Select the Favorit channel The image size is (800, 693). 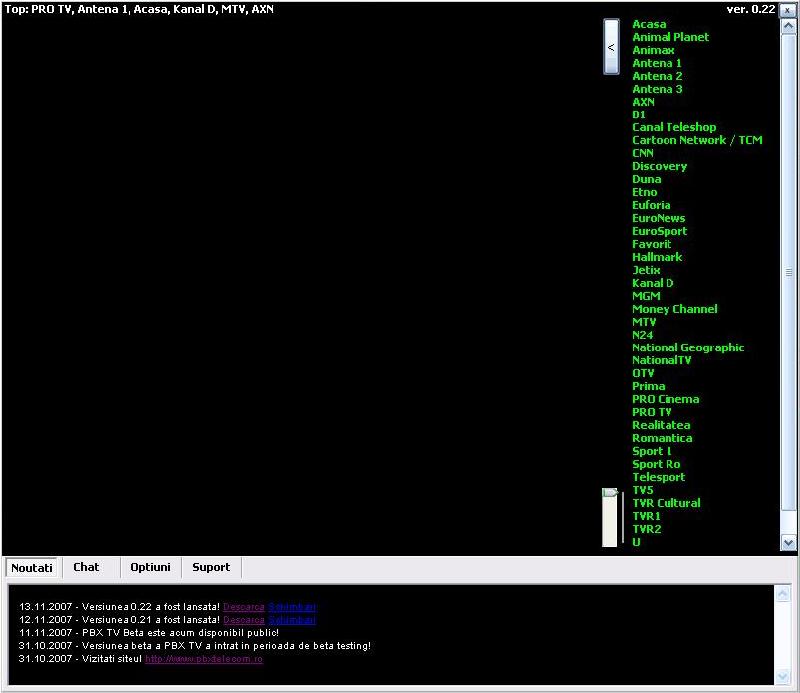(x=652, y=244)
